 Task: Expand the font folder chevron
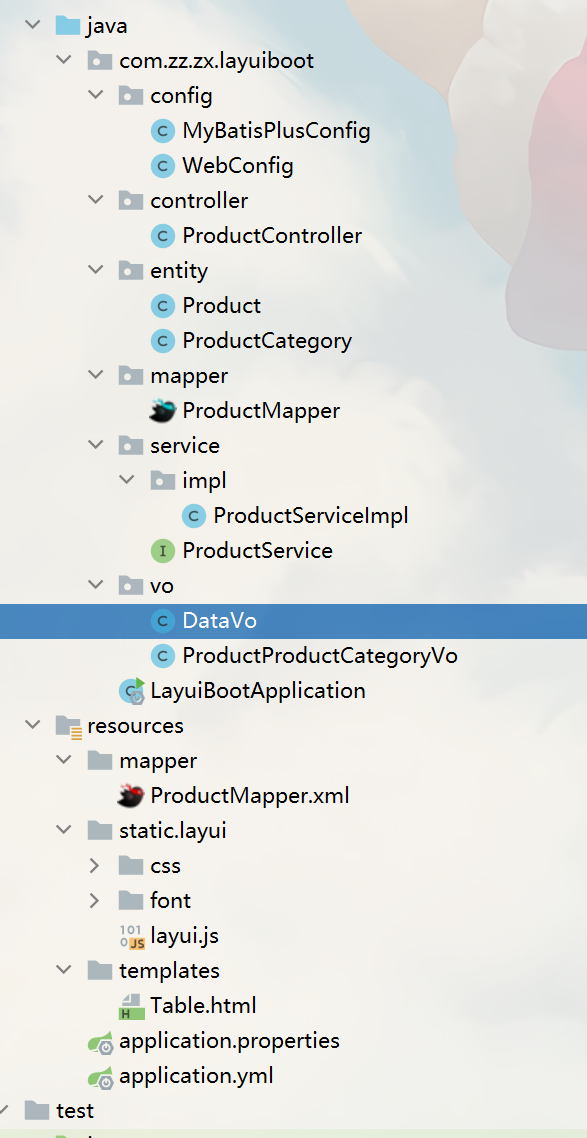(x=95, y=900)
